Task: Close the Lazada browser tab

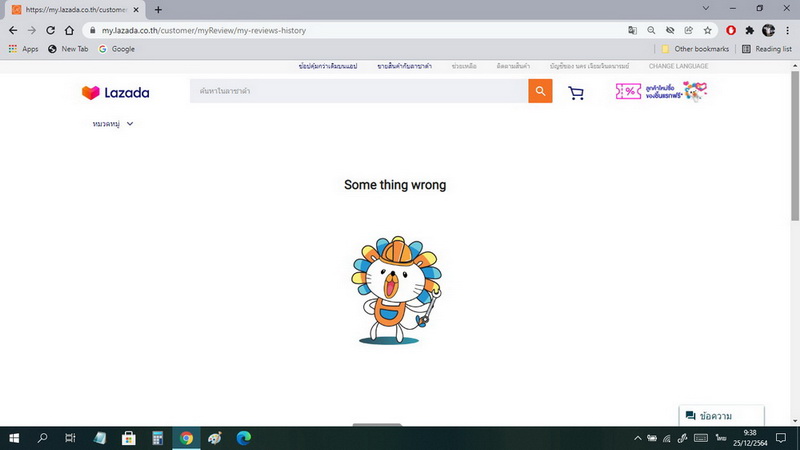Action: (x=136, y=10)
